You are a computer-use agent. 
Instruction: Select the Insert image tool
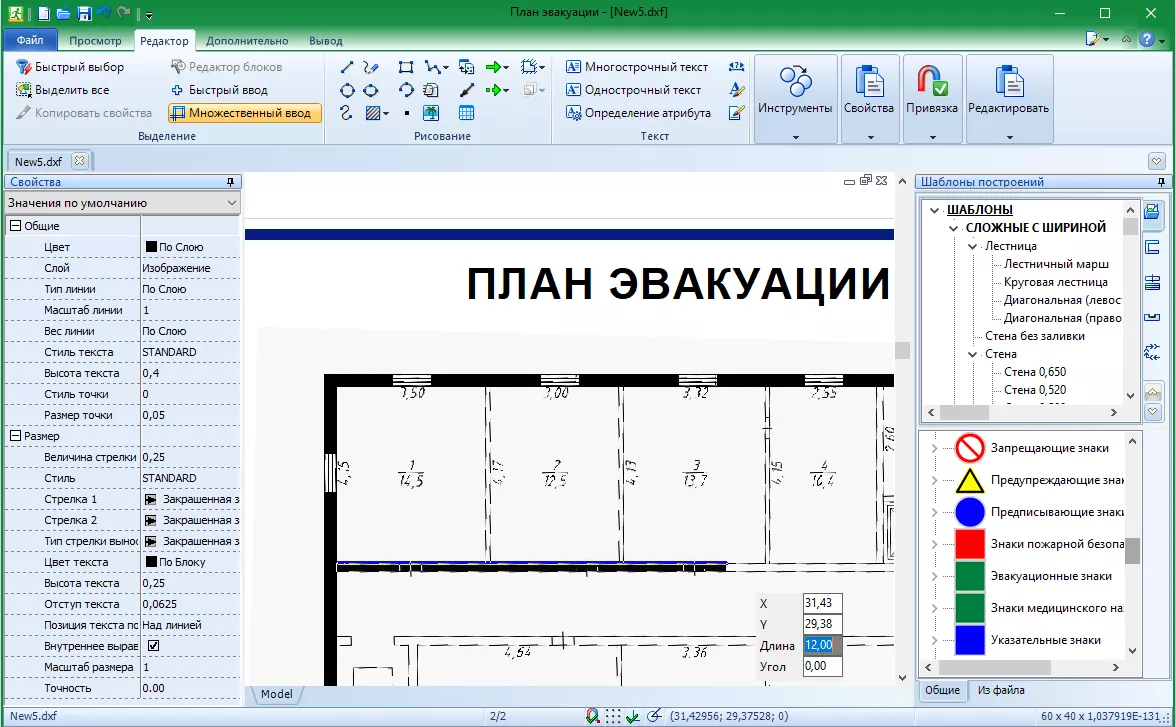tap(430, 112)
